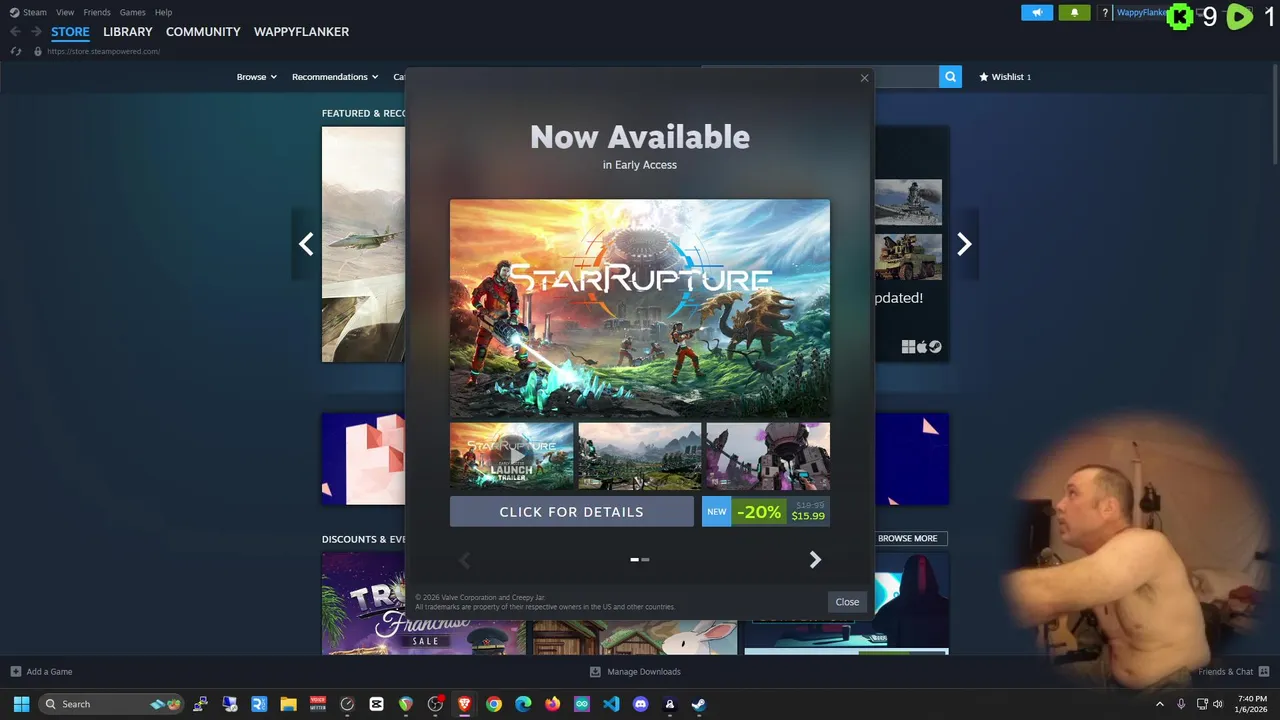Screen dimensions: 1280x720
Task: Open Brave browser from the taskbar
Action: point(464,704)
